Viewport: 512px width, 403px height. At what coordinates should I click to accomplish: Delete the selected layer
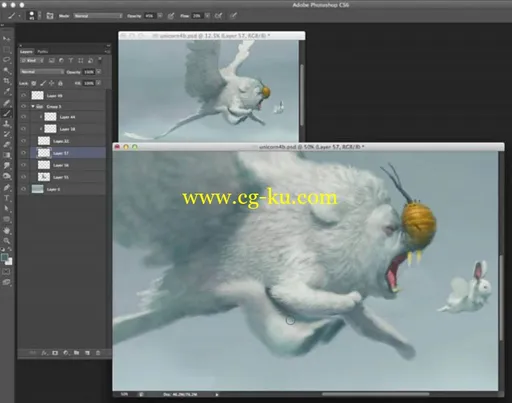(98, 353)
